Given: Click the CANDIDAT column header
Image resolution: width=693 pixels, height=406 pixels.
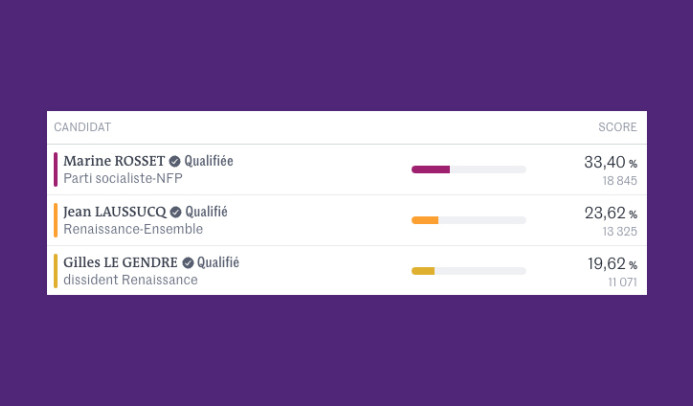Looking at the screenshot, I should click(x=82, y=127).
